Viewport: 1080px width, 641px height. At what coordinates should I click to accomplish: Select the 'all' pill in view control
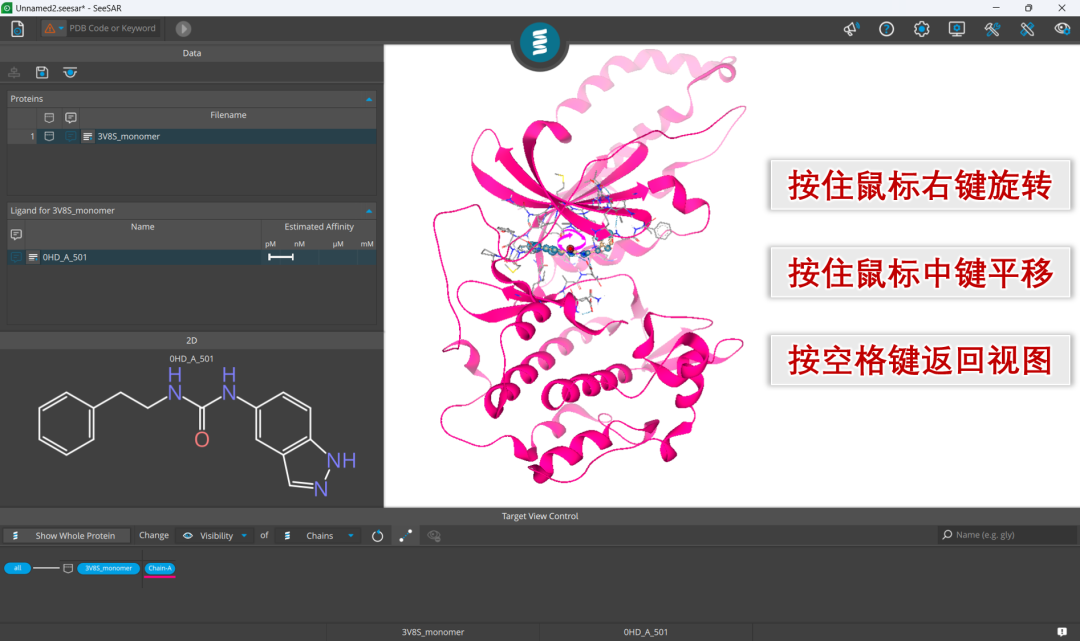(18, 568)
